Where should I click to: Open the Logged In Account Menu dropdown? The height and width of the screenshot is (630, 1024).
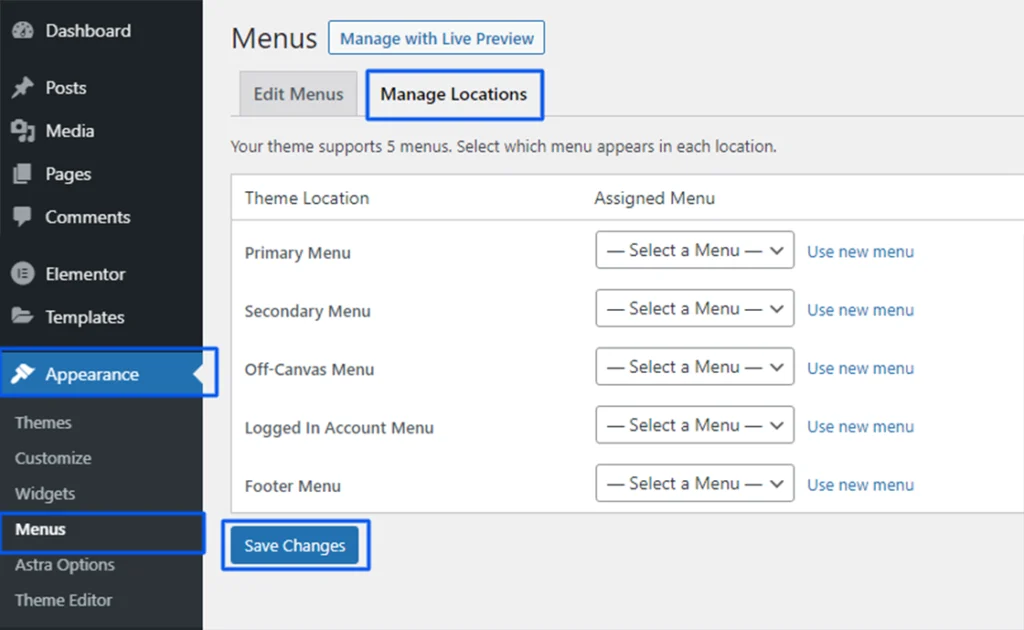[694, 424]
